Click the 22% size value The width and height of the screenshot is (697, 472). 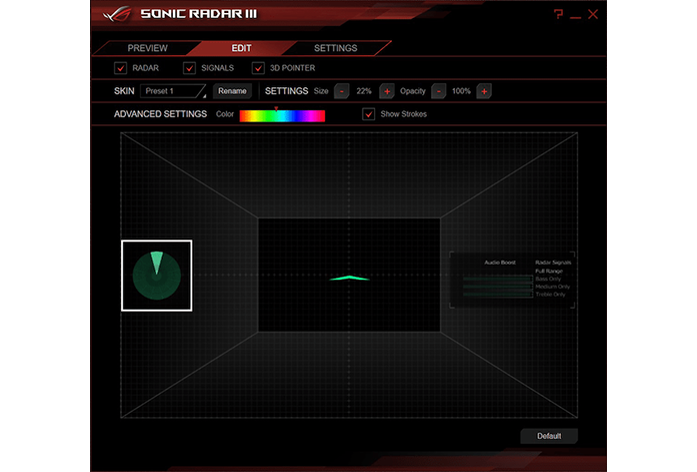pyautogui.click(x=364, y=91)
